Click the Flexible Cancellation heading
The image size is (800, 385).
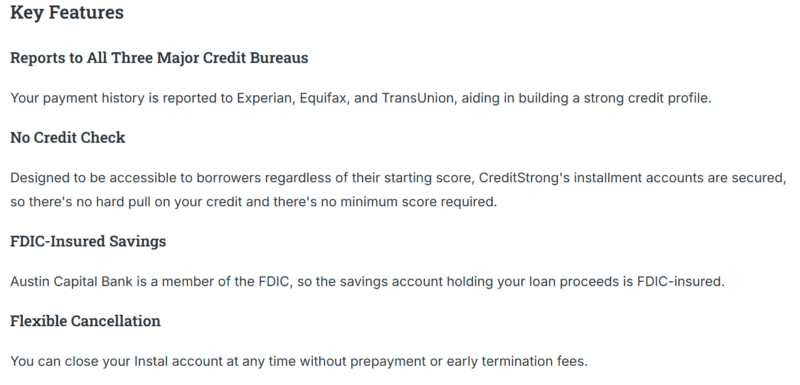(x=85, y=321)
